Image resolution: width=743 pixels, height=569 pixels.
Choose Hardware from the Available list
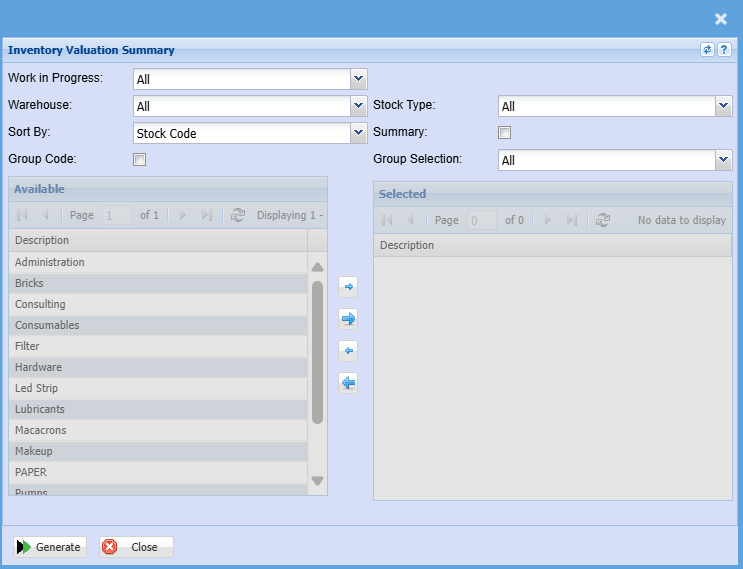[x=38, y=367]
